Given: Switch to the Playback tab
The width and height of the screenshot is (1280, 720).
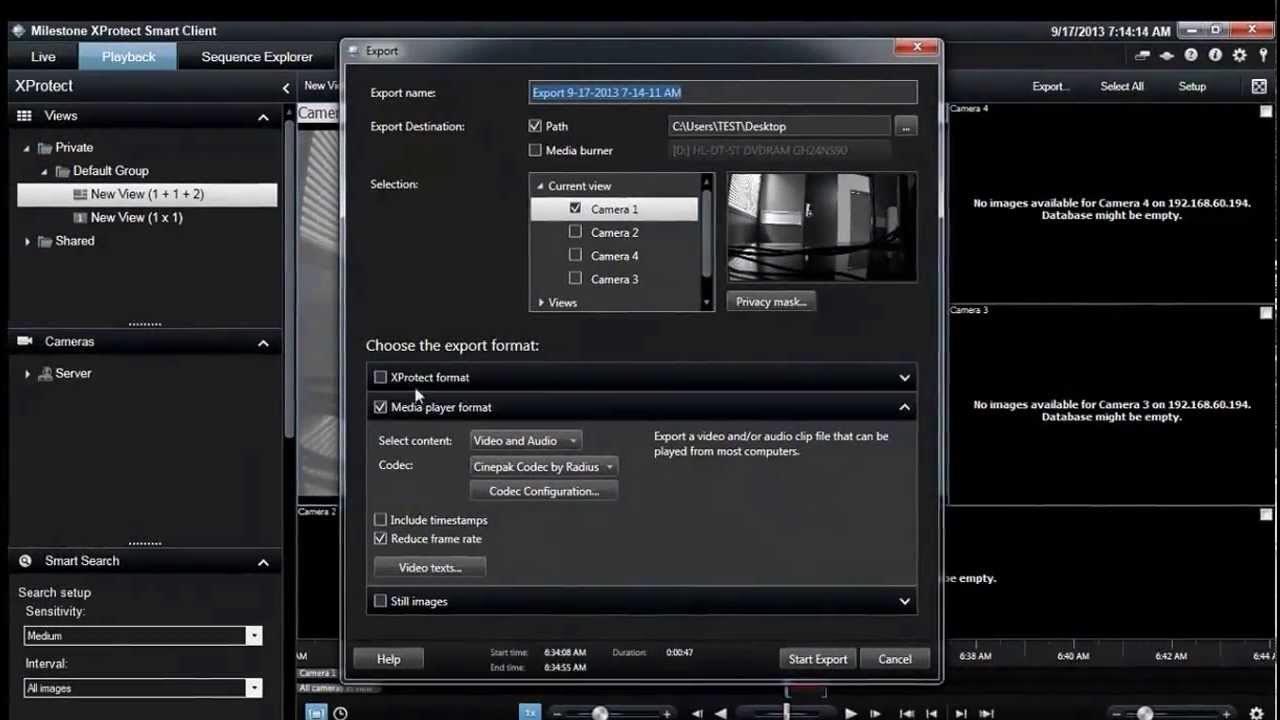Looking at the screenshot, I should click(x=129, y=57).
